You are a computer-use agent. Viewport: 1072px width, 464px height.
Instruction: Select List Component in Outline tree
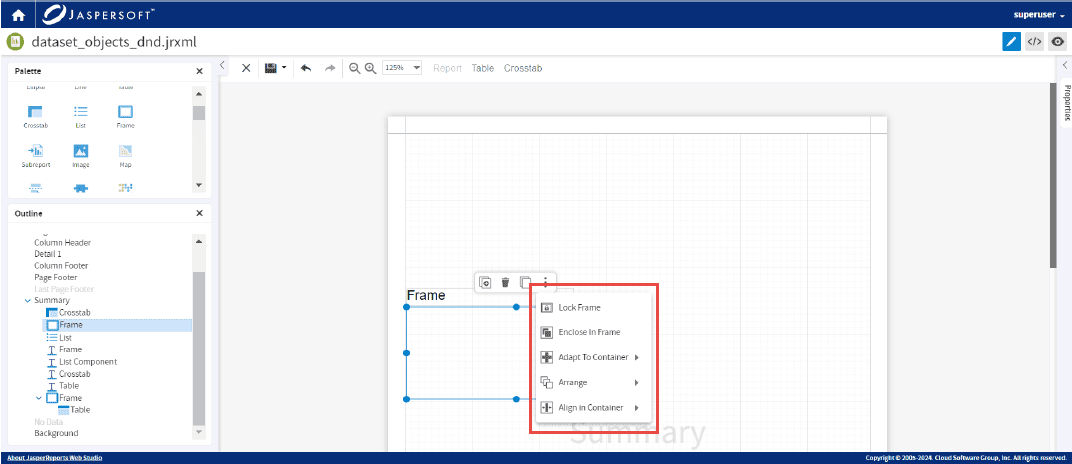point(87,362)
